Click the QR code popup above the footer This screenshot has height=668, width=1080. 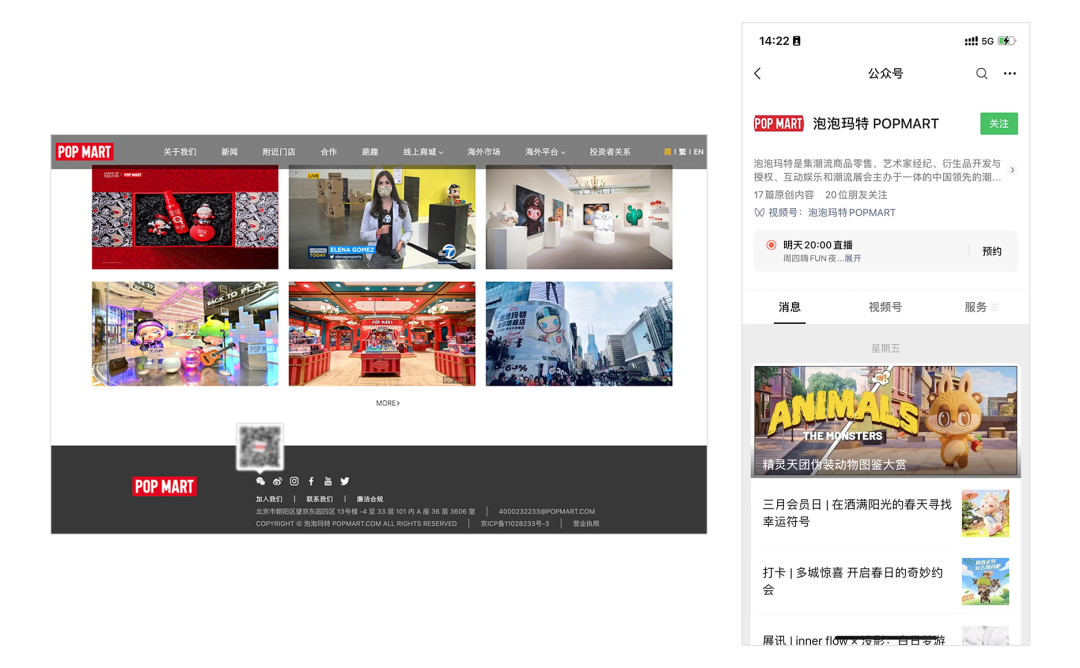click(260, 447)
